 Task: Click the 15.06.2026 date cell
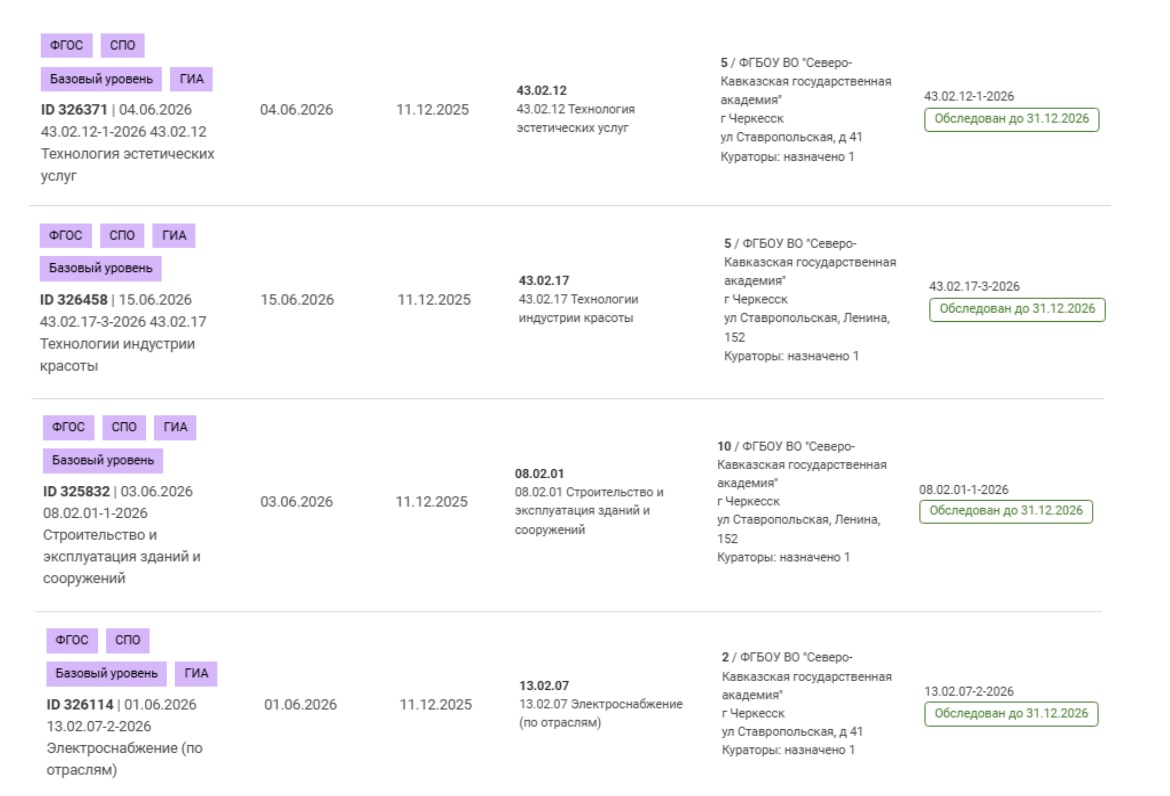click(x=297, y=300)
